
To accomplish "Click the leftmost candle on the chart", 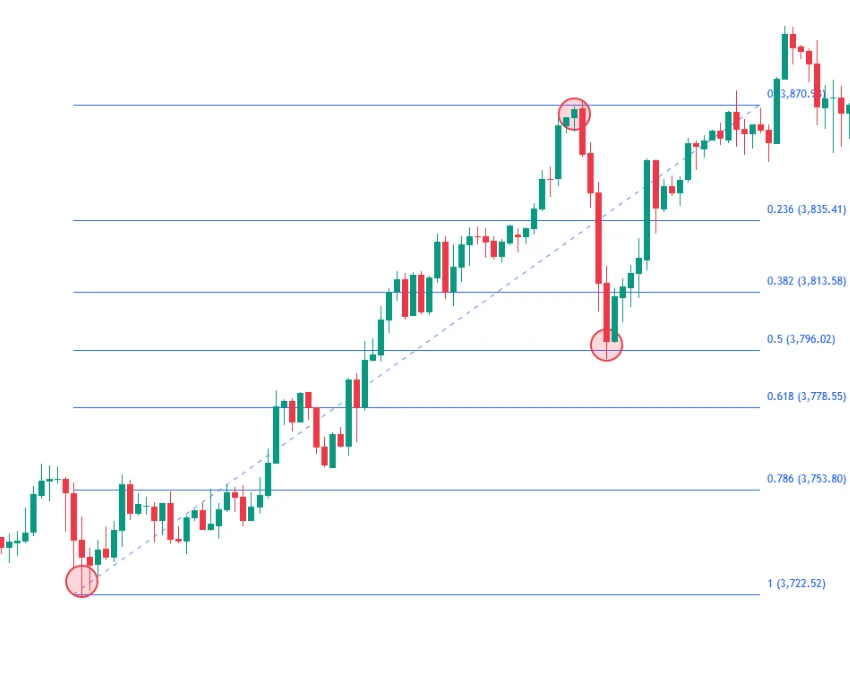I will click(2, 543).
